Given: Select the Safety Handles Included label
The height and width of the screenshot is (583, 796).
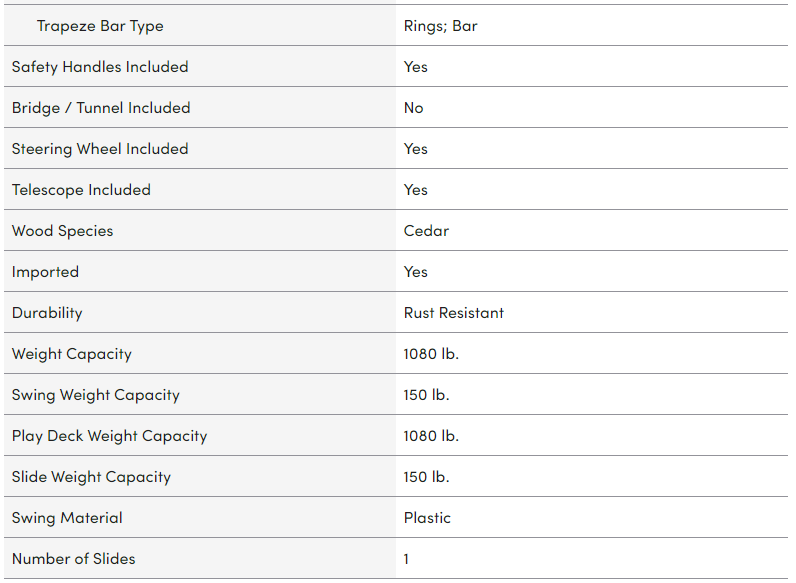Looking at the screenshot, I should pyautogui.click(x=100, y=67).
